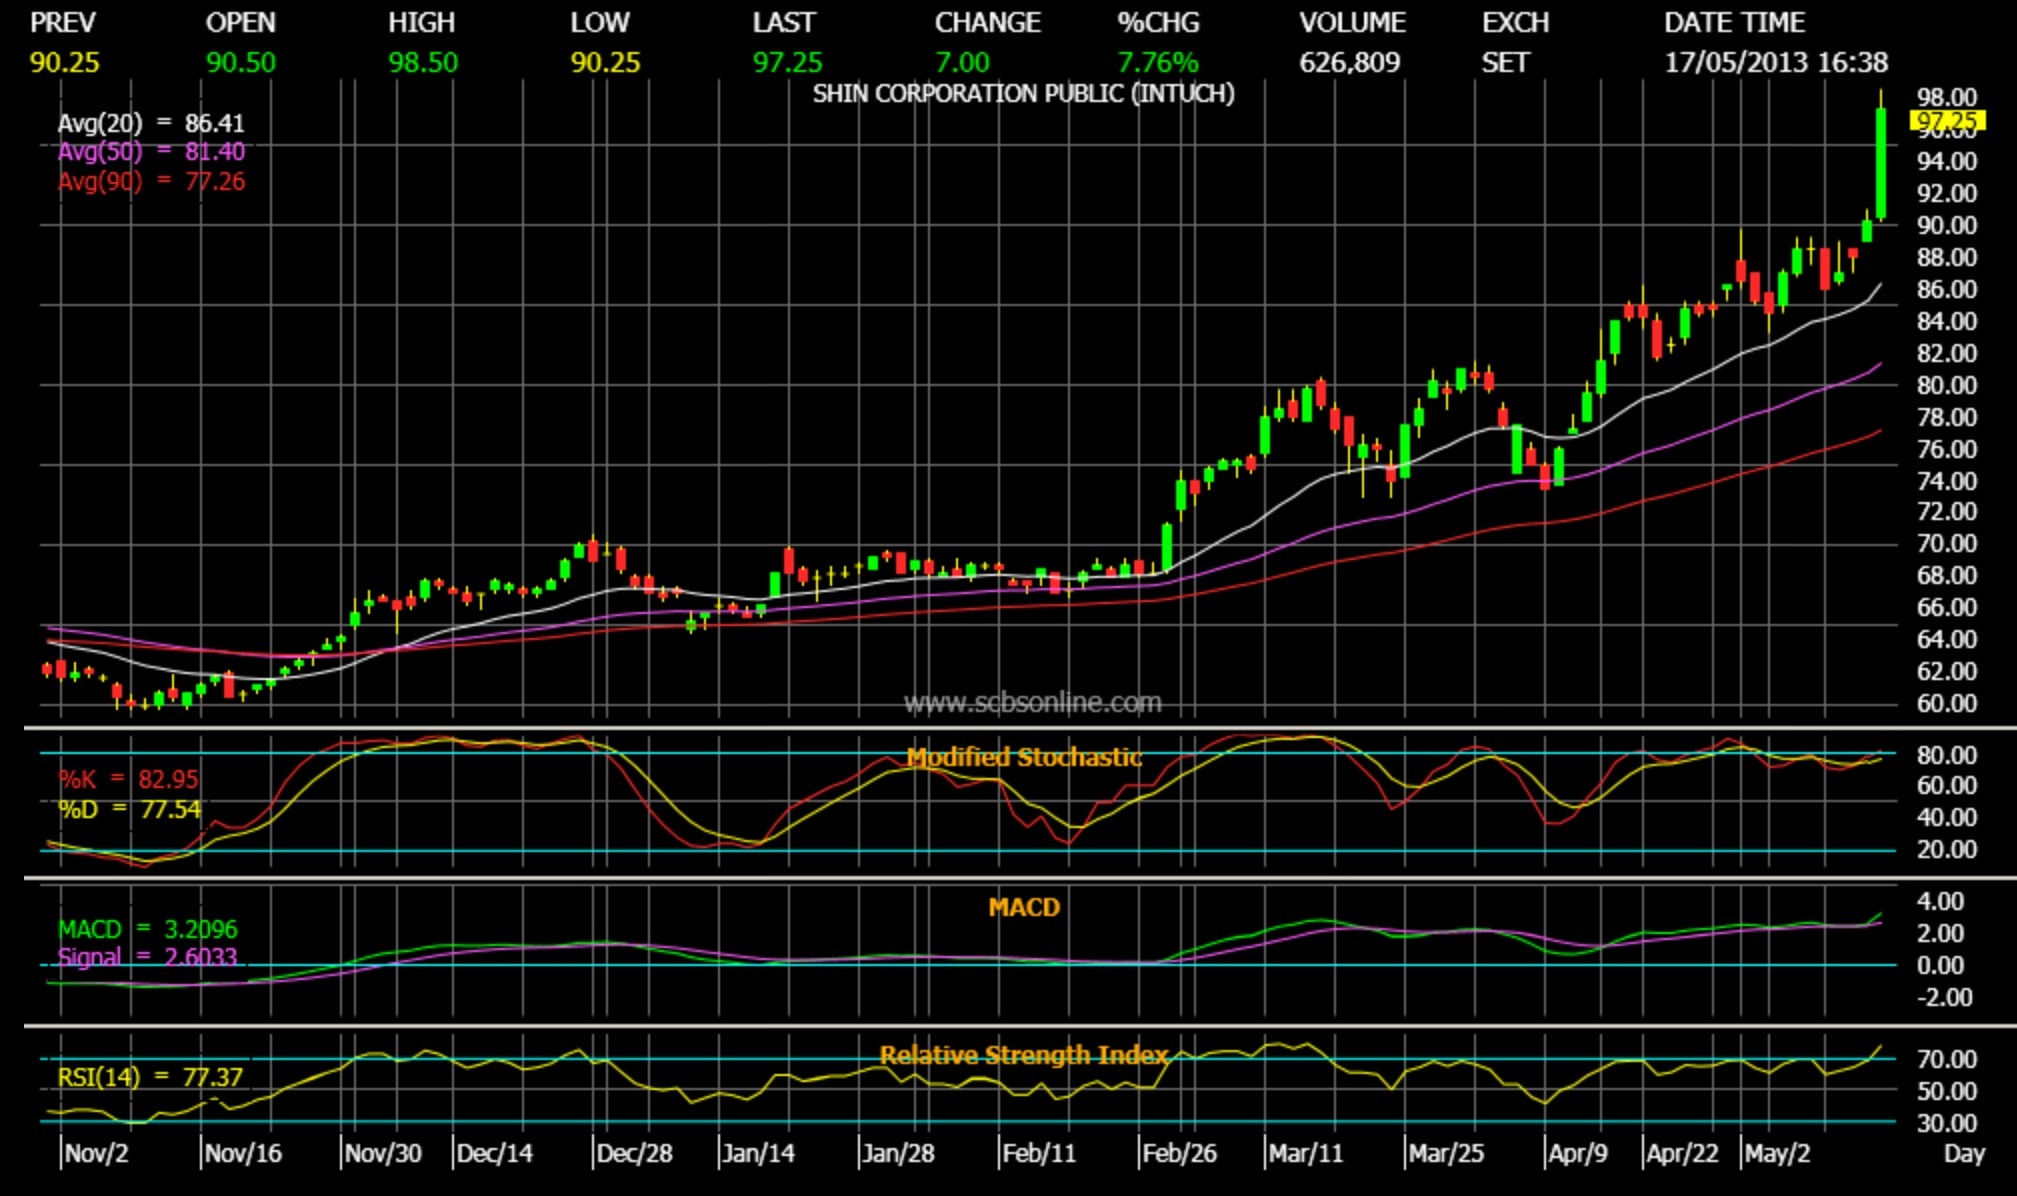Screen dimensions: 2017x1196
Task: Click the 70.00 RSI axis label
Action: coord(1946,1059)
